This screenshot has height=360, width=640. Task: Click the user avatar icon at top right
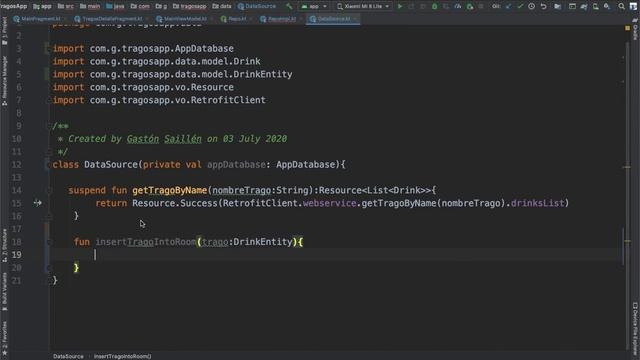coord(633,6)
